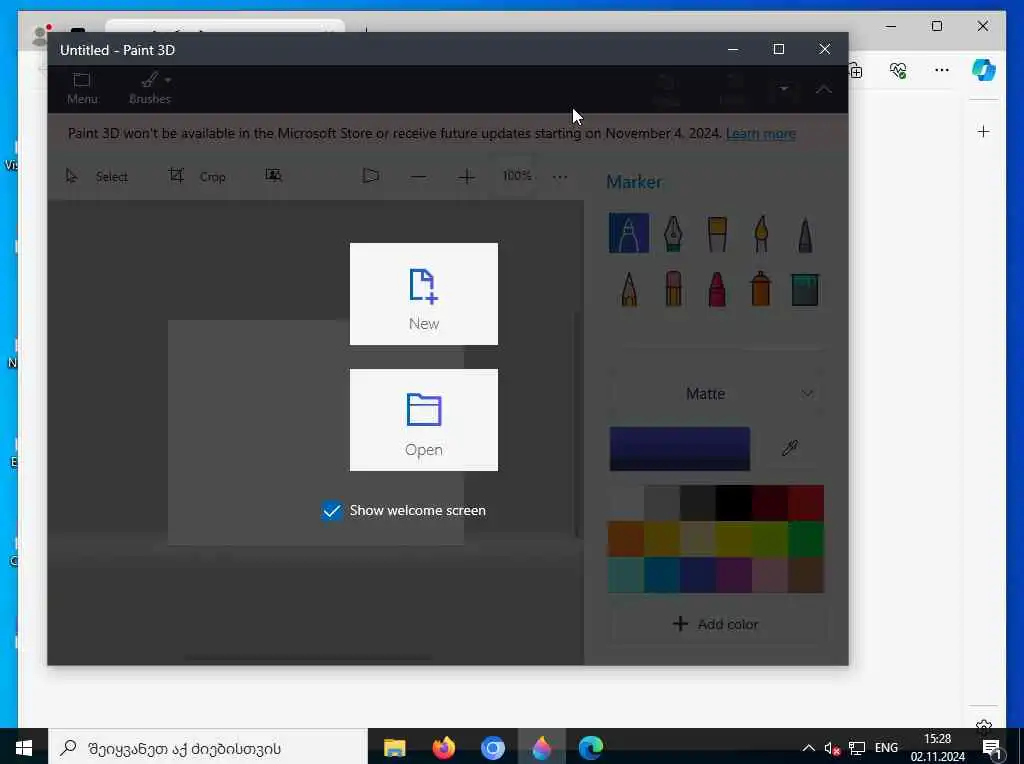
Task: Open the notification center icon
Action: click(x=991, y=748)
